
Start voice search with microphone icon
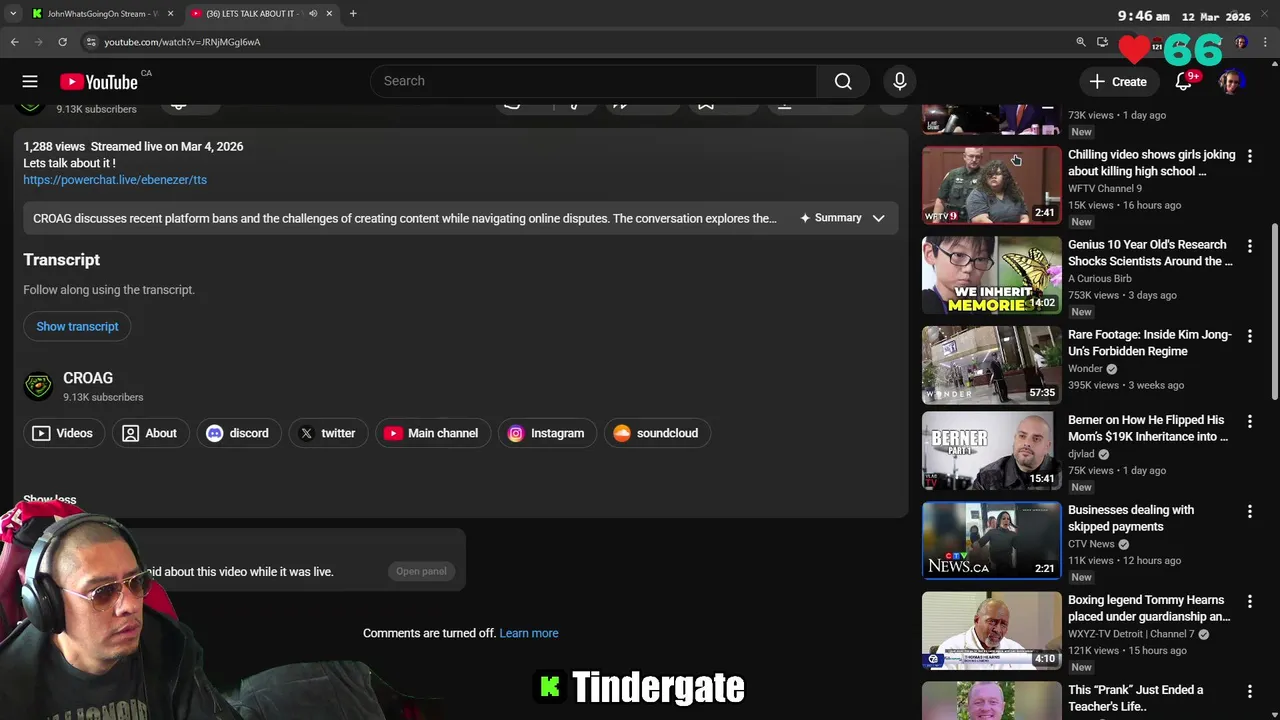pyautogui.click(x=899, y=81)
